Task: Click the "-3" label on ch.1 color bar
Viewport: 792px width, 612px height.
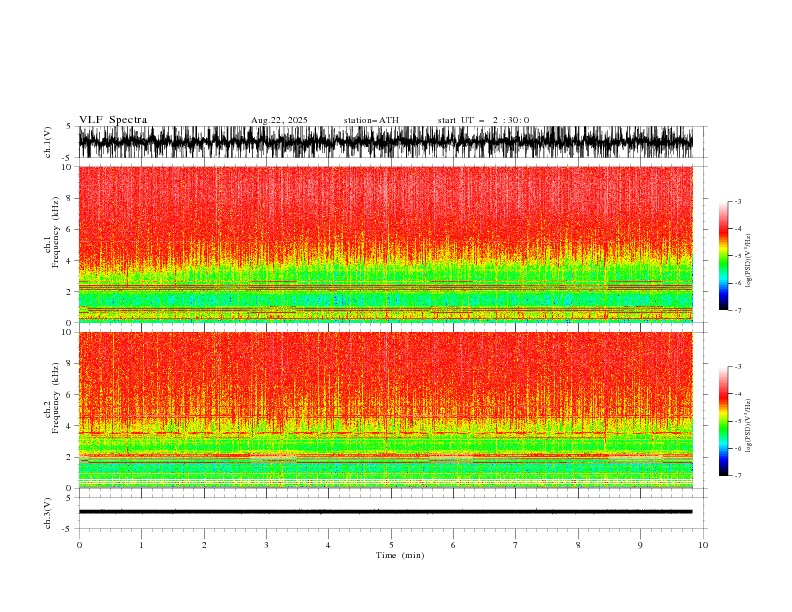Action: coord(737,201)
